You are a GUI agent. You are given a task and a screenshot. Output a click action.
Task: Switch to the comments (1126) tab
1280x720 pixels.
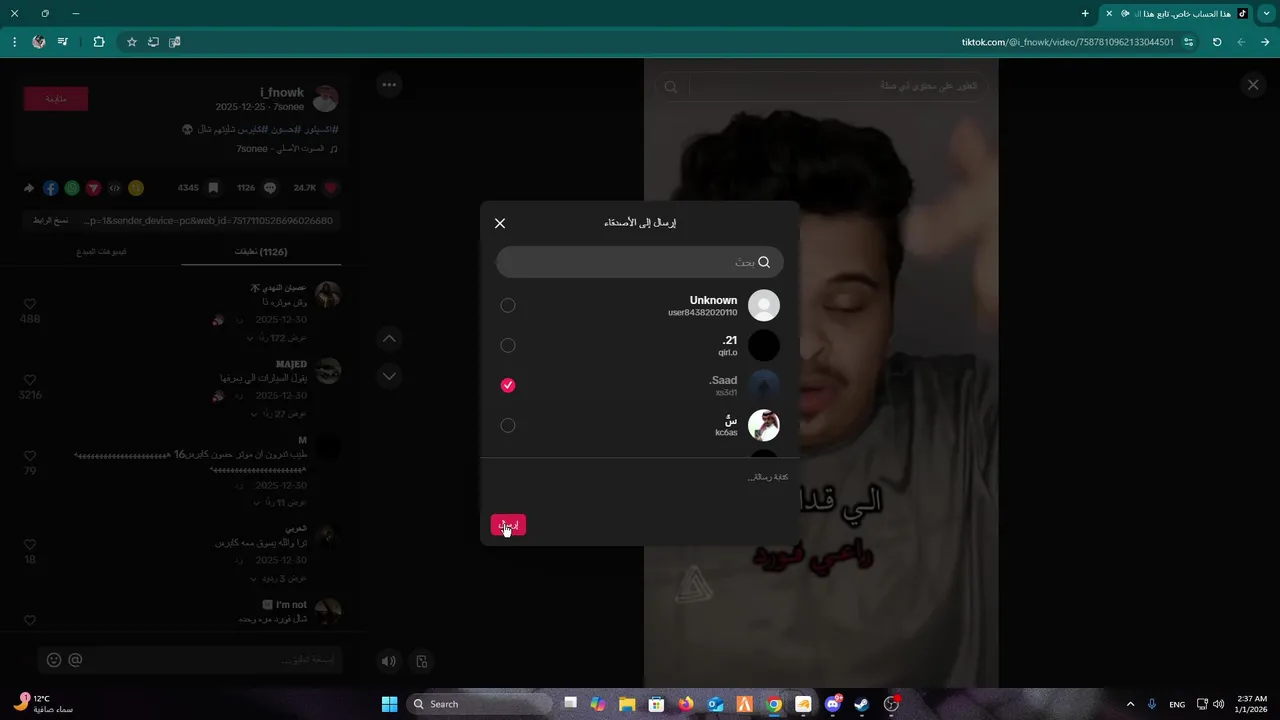pos(261,252)
